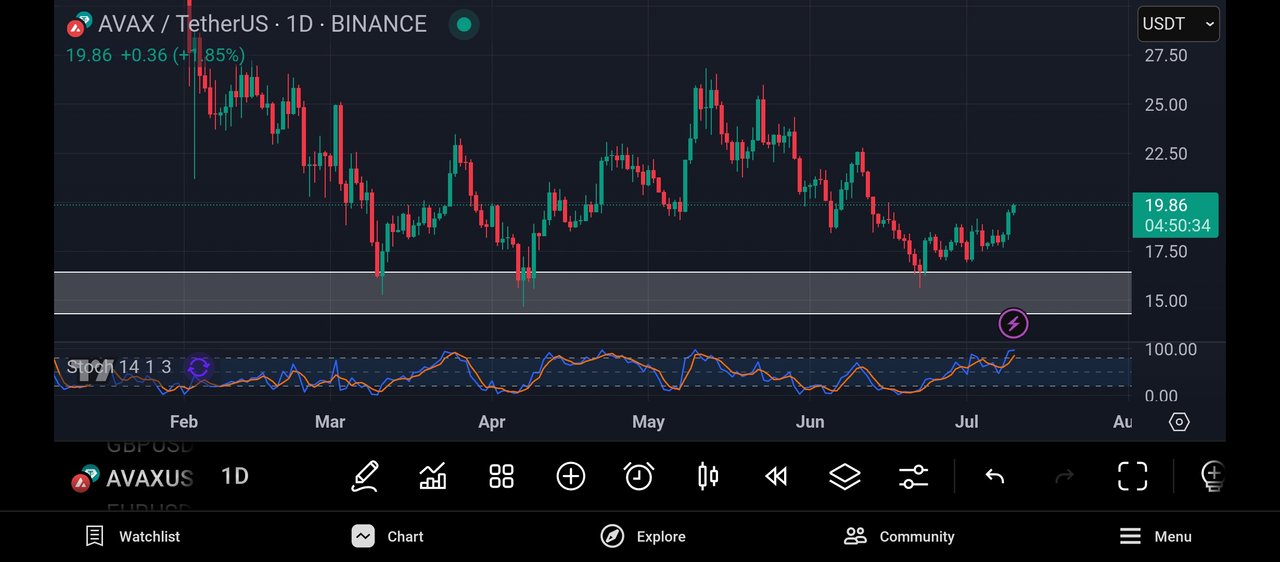Open the AVAXUS symbol search
The image size is (1280, 562).
pos(133,478)
